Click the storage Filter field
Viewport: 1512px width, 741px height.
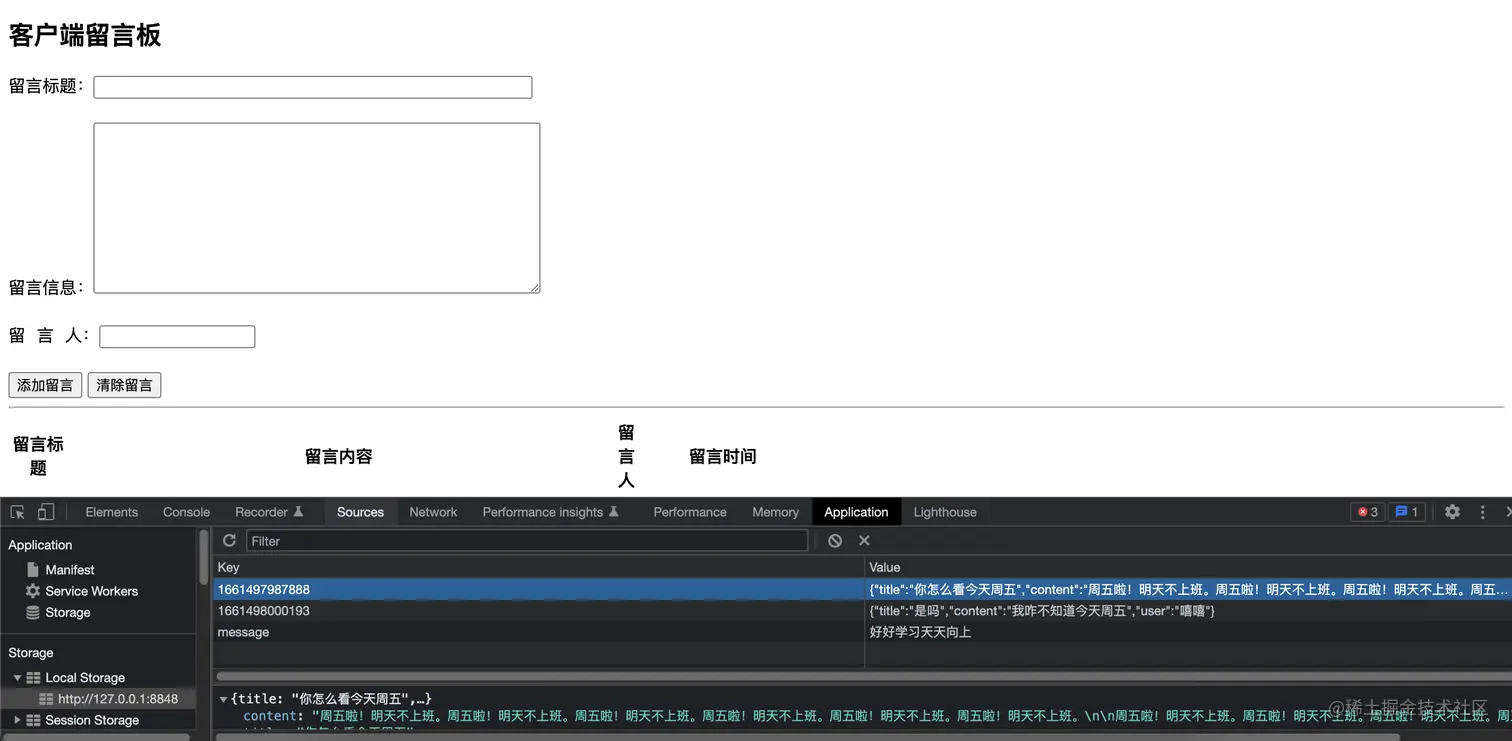pyautogui.click(x=527, y=541)
